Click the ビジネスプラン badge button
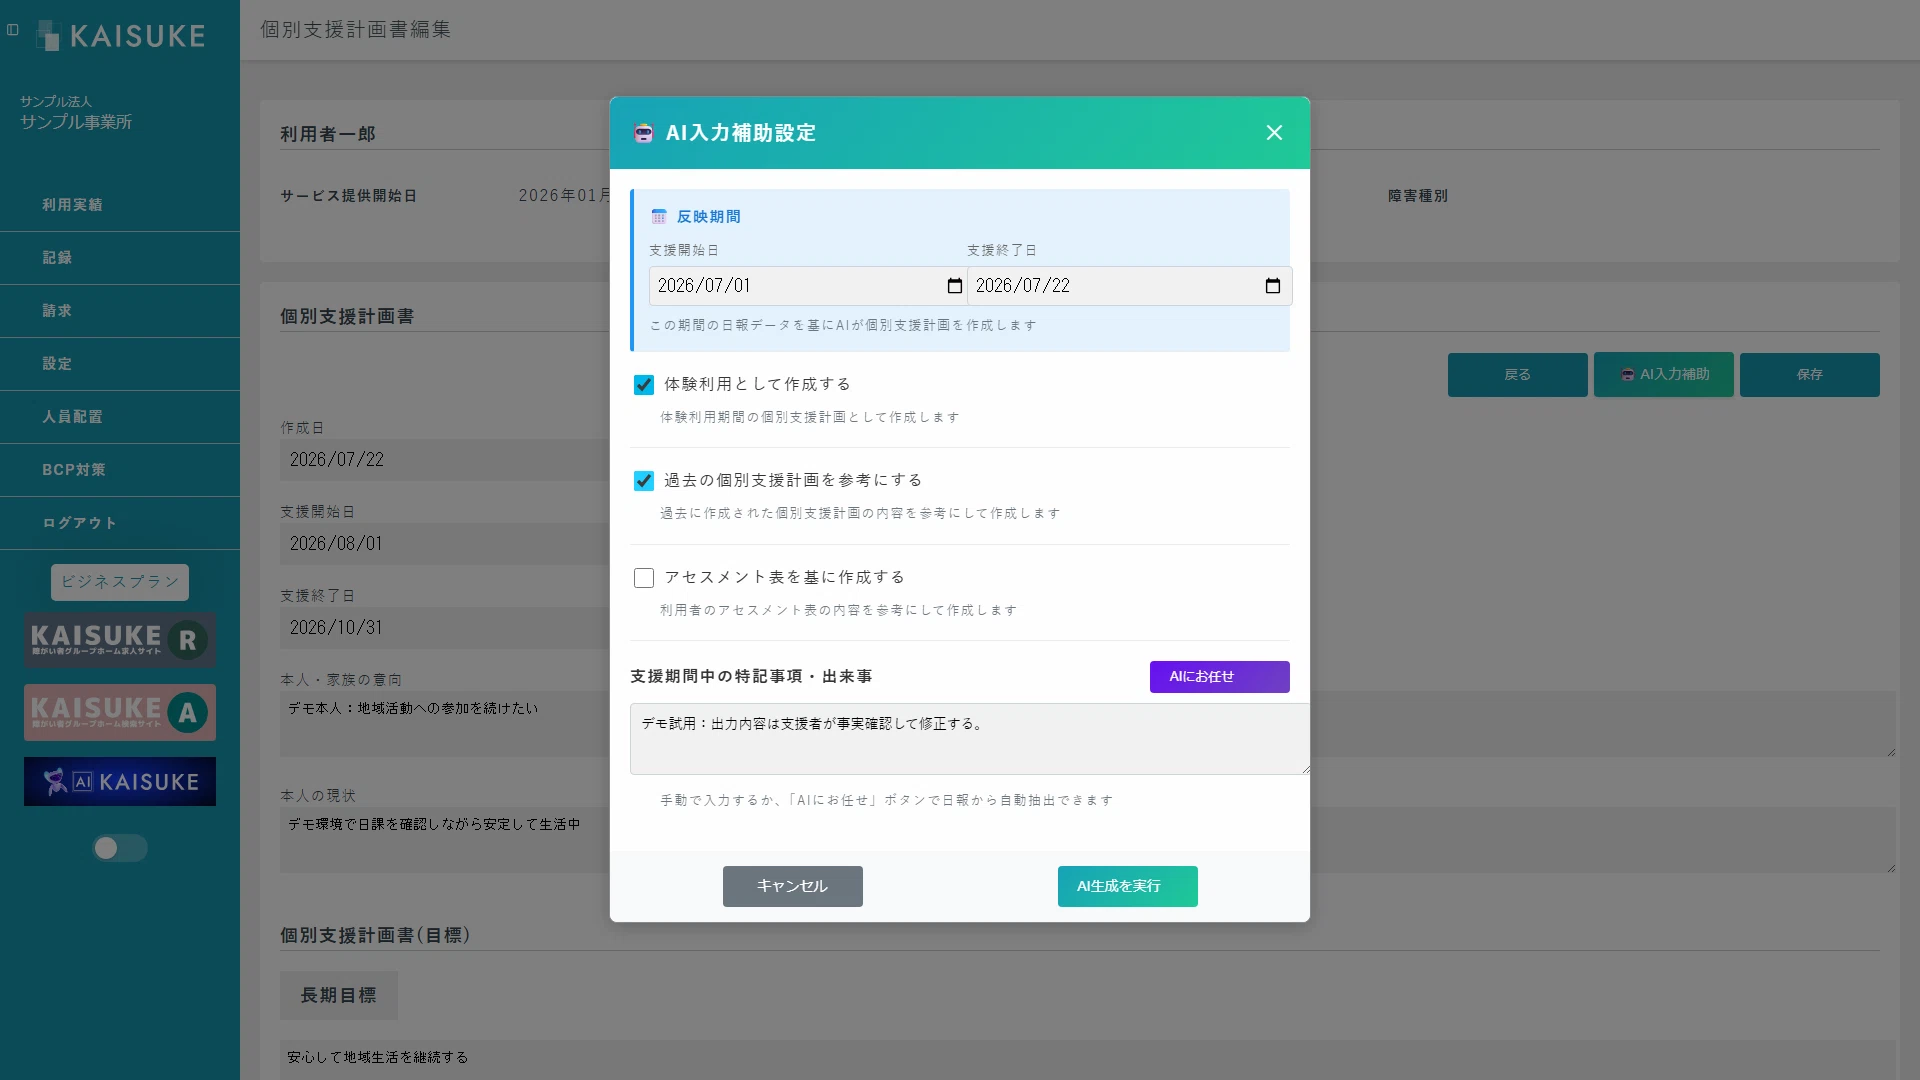1920x1080 pixels. tap(120, 582)
